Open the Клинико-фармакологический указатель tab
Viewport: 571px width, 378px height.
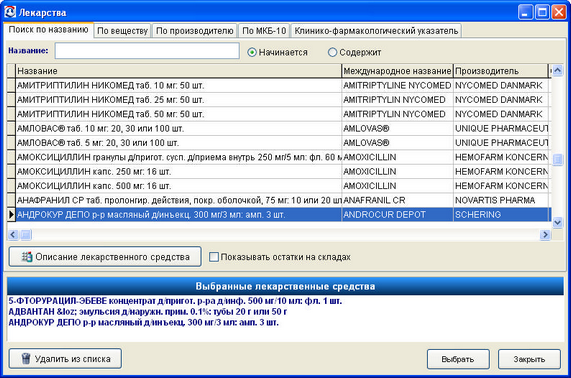(376, 31)
